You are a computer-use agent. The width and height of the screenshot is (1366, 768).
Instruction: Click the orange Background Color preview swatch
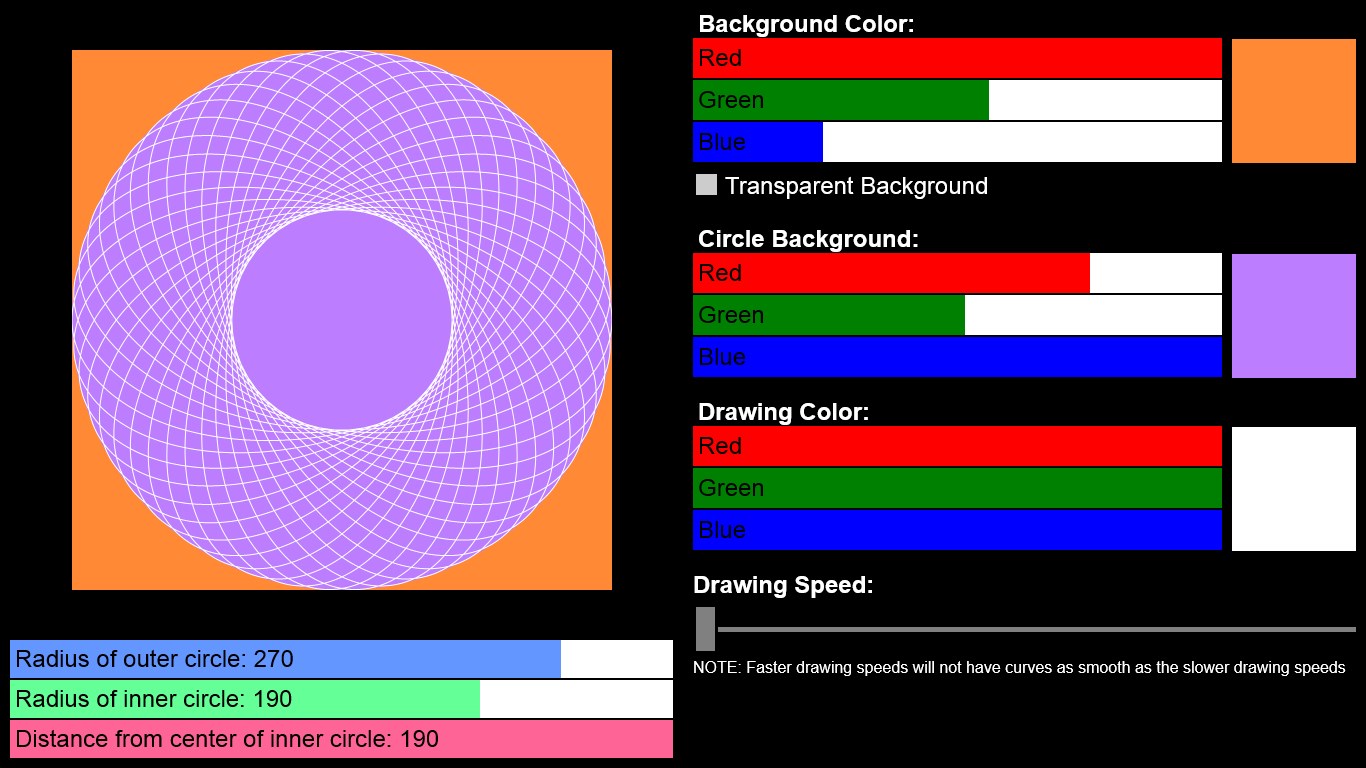[1293, 100]
